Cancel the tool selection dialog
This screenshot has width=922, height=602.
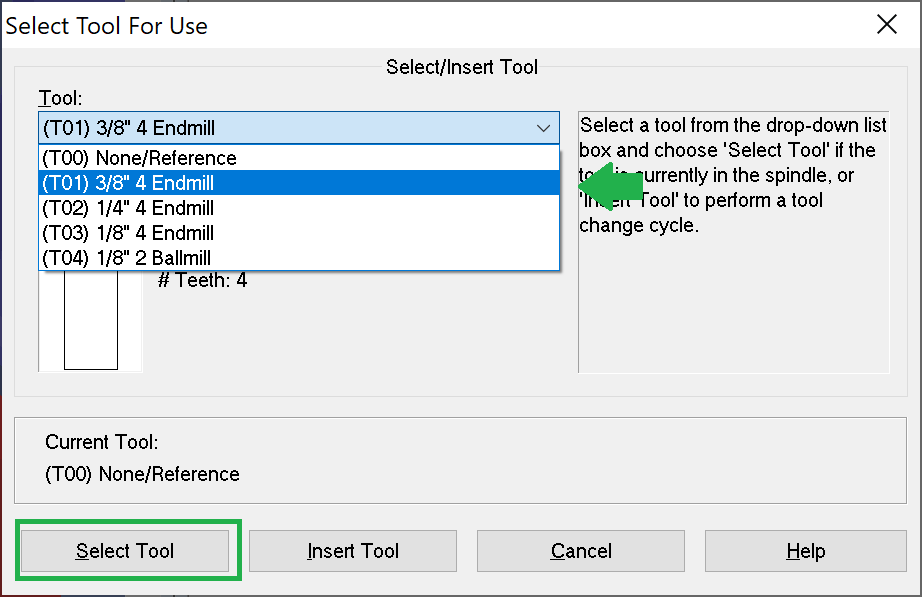[581, 551]
